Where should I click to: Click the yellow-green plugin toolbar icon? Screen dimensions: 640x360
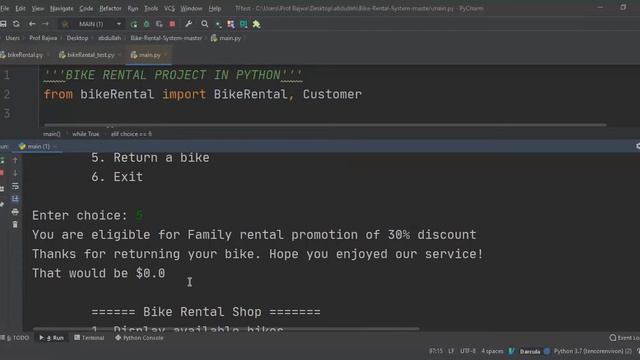tap(256, 24)
